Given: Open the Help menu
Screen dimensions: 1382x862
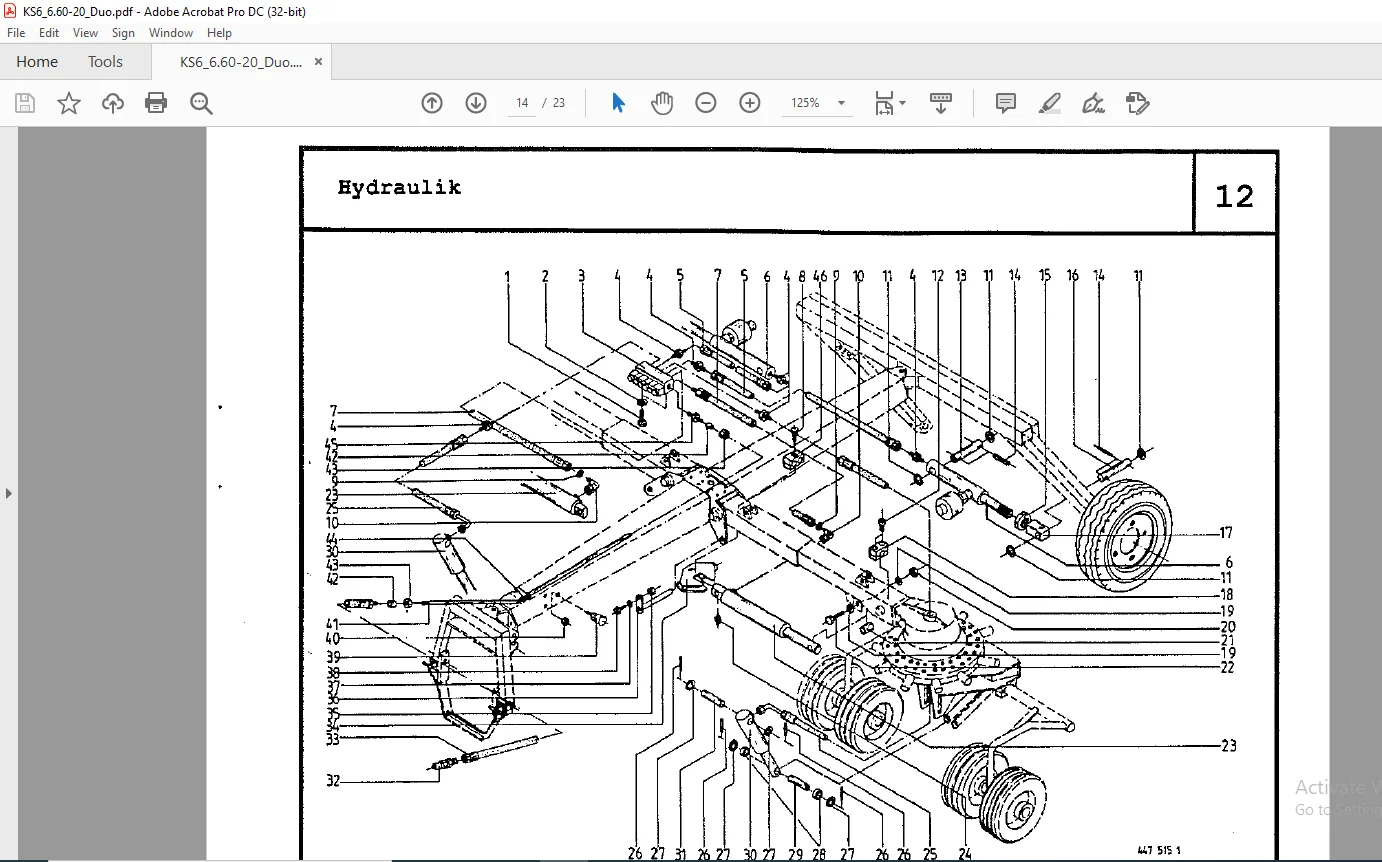Looking at the screenshot, I should [x=219, y=33].
